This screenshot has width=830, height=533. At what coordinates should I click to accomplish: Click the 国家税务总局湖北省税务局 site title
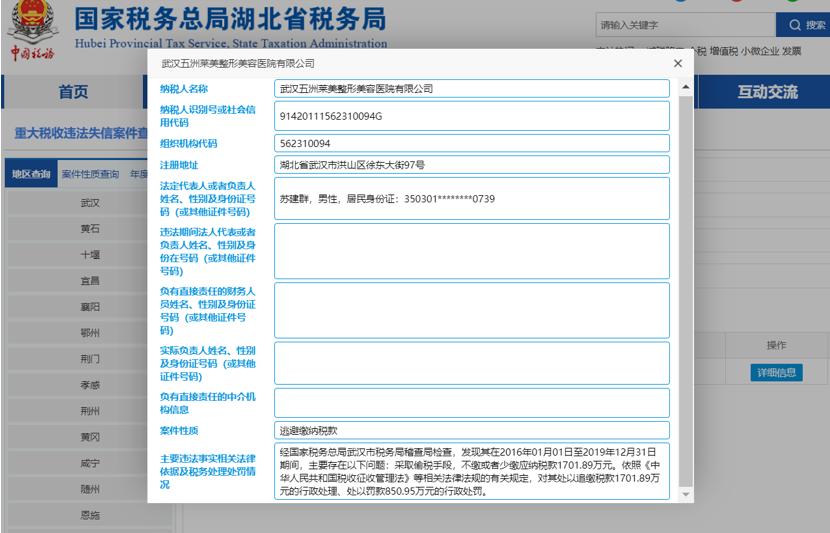(x=230, y=19)
